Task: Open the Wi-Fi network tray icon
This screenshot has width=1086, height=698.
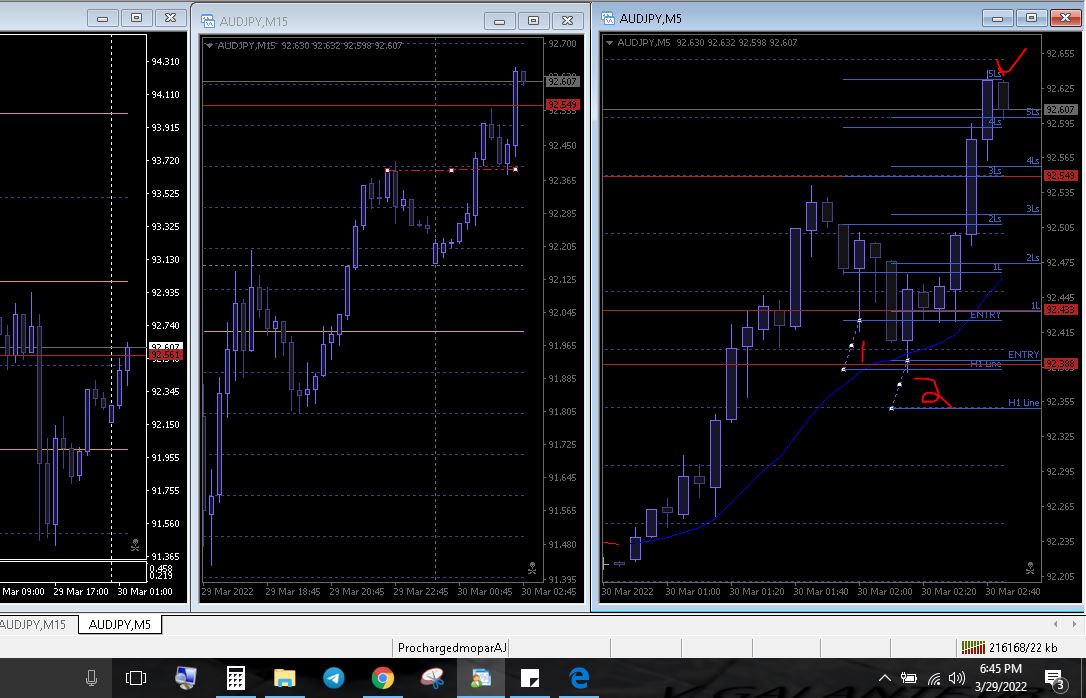Action: click(934, 678)
